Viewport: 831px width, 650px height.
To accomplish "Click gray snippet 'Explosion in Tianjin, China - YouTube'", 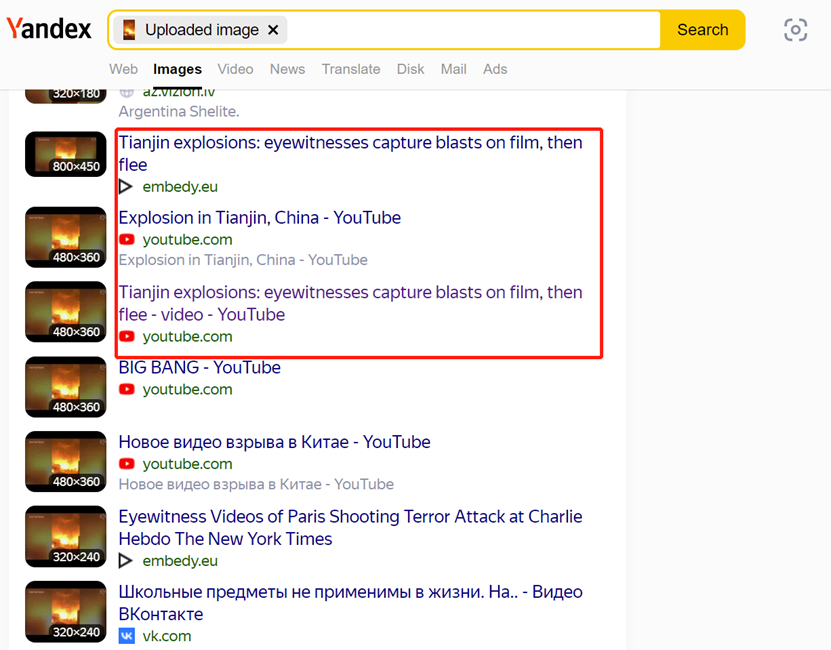I will point(243,260).
